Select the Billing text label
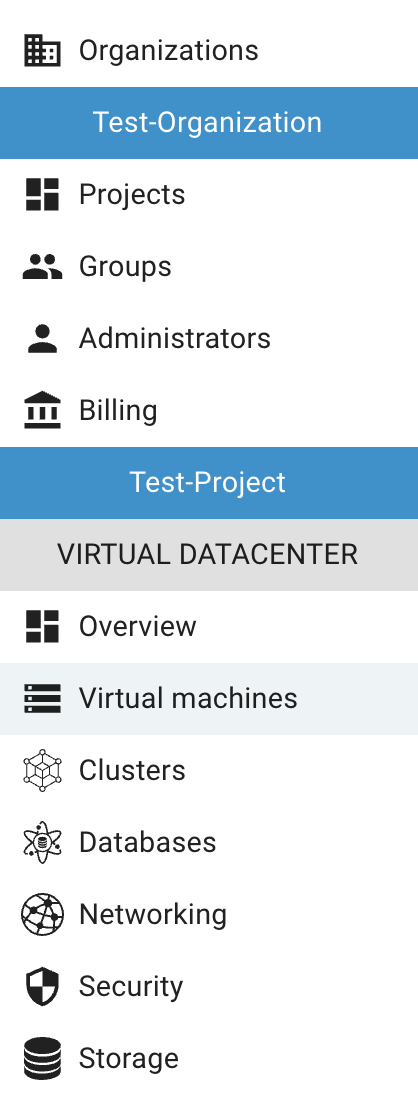The height and width of the screenshot is (1114, 418). [118, 411]
